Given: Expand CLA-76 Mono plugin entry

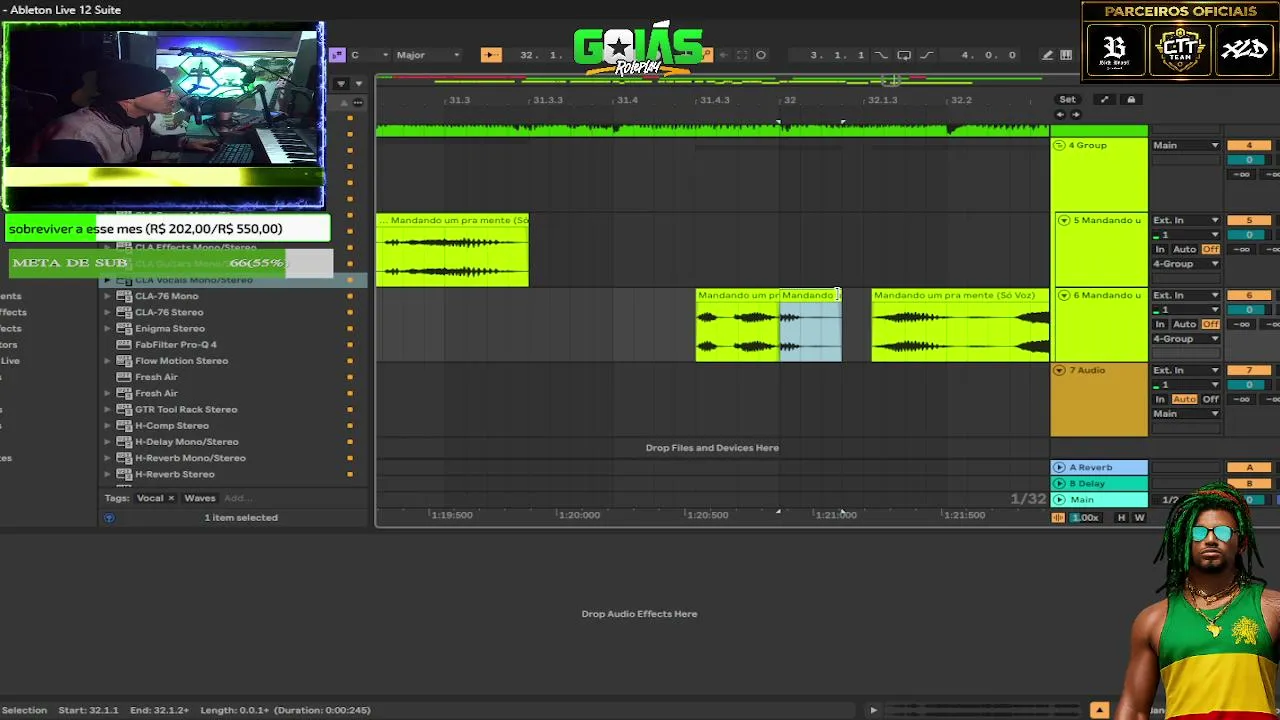Looking at the screenshot, I should tap(107, 297).
